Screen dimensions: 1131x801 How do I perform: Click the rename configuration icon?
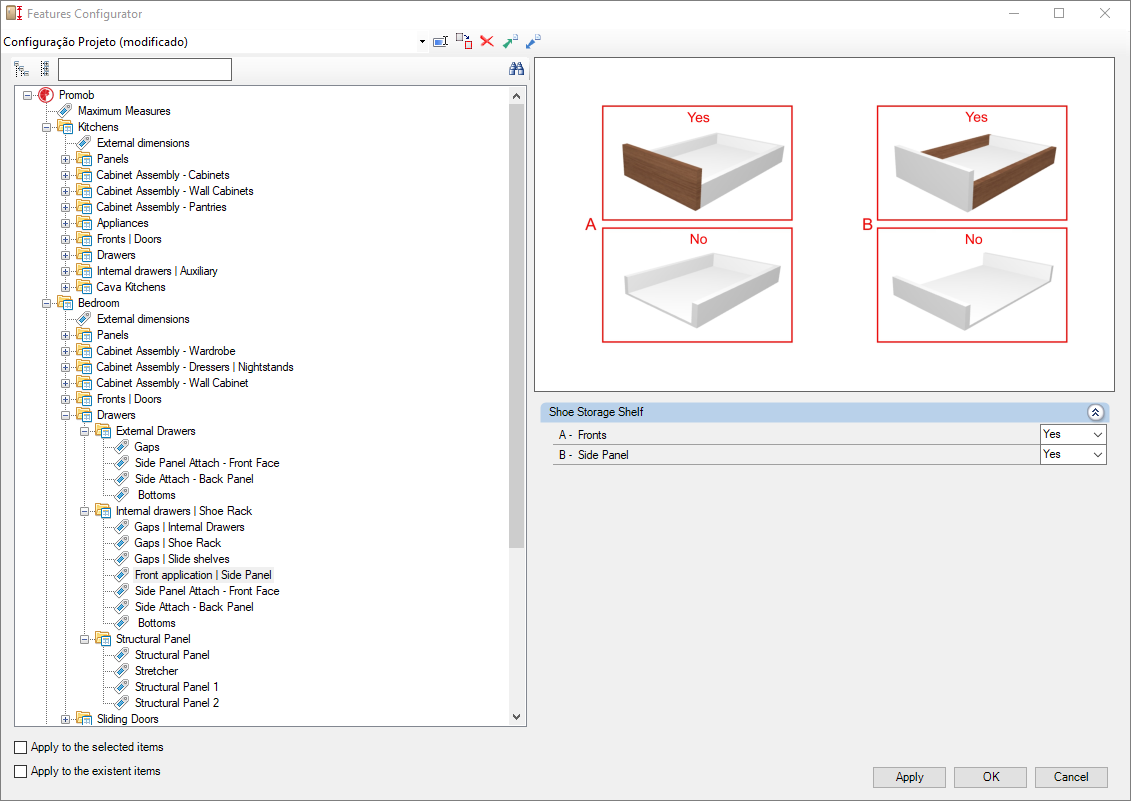(440, 42)
